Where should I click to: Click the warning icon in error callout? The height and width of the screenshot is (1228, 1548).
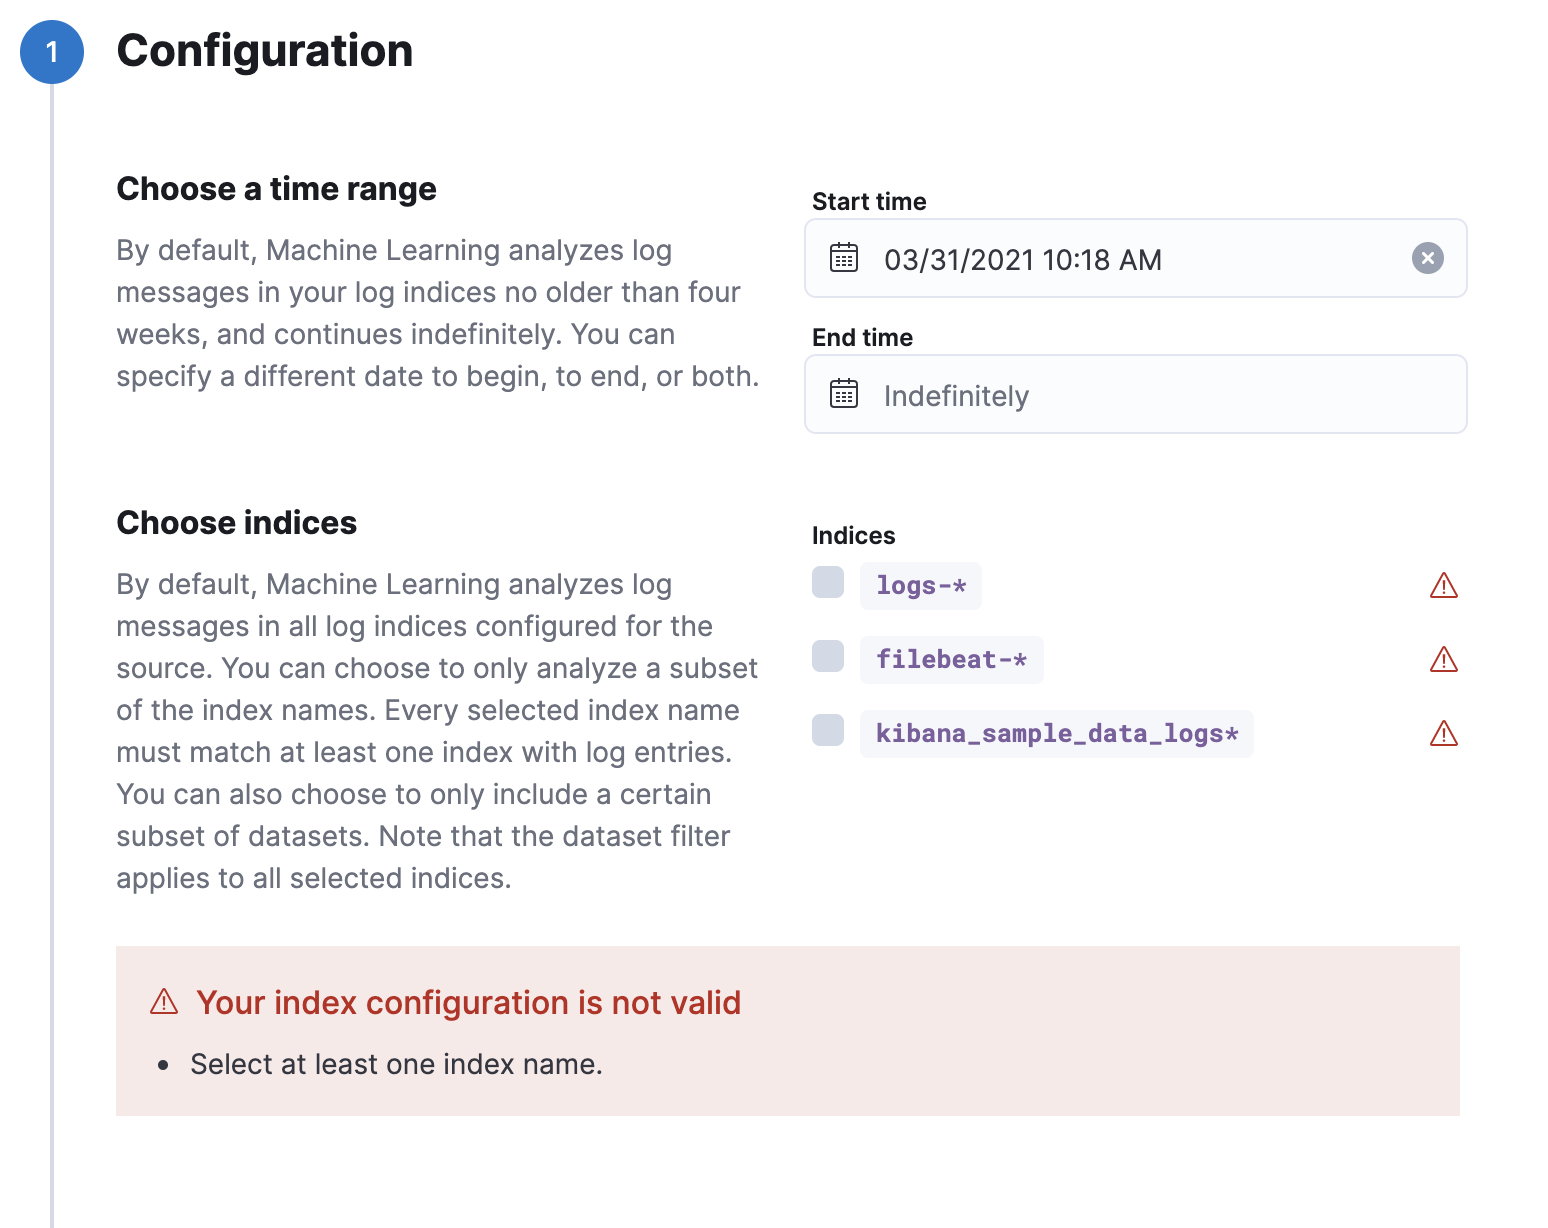click(164, 1001)
